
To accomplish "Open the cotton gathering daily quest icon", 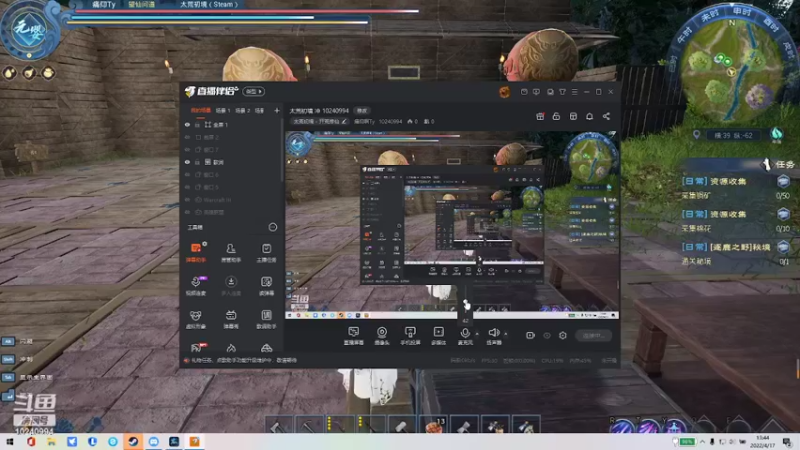I will coord(783,214).
